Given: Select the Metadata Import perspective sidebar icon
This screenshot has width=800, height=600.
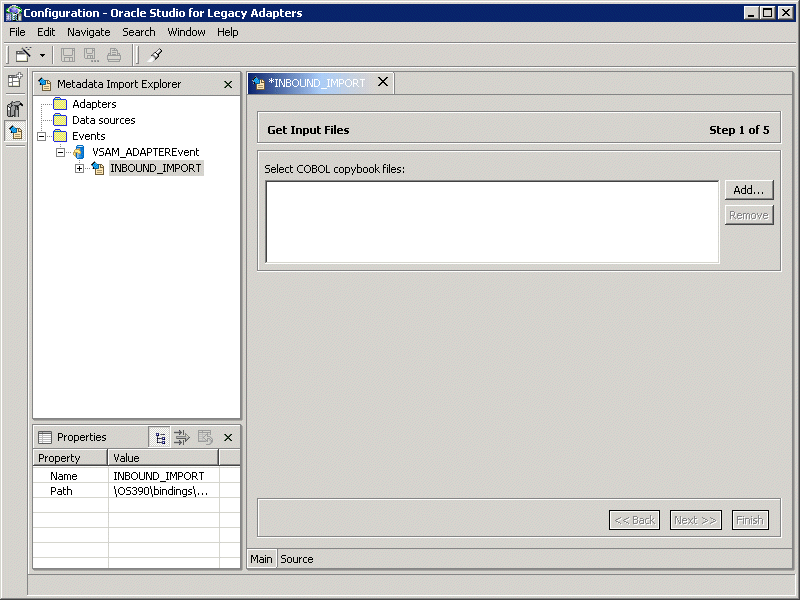Looking at the screenshot, I should point(15,132).
